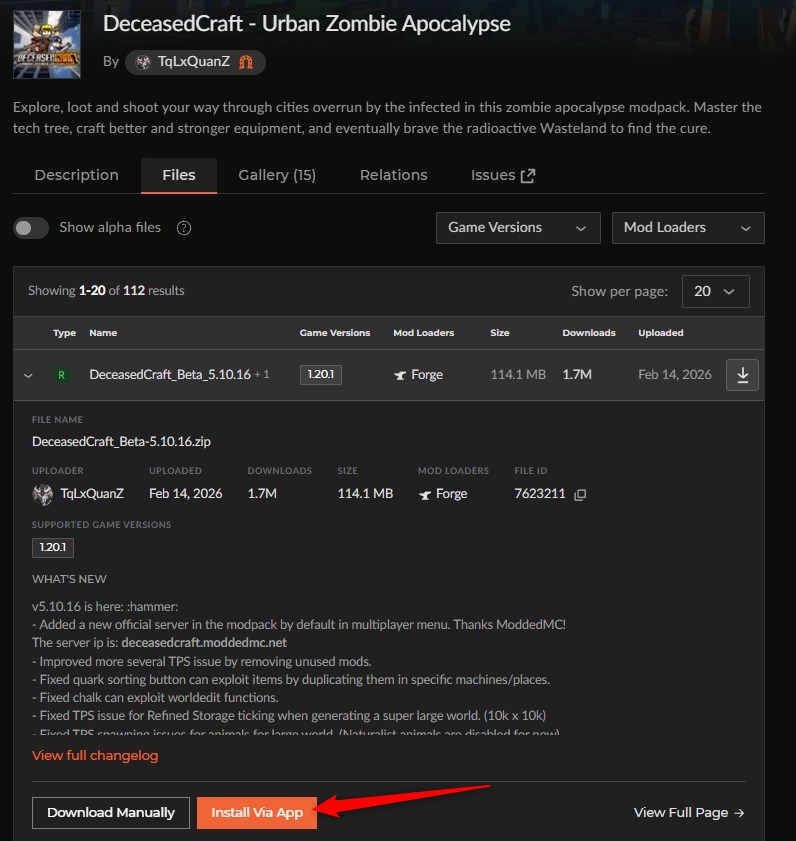Click the help question mark icon
The image size is (796, 841).
pos(184,228)
